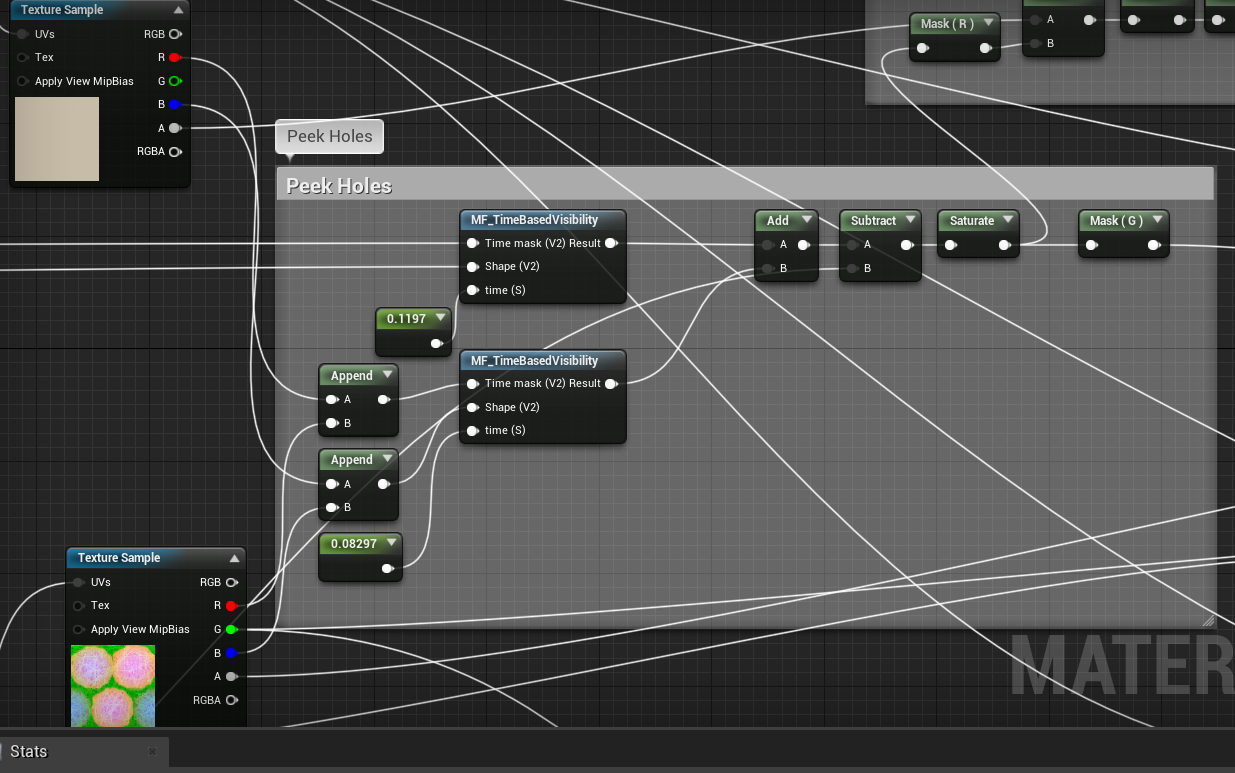Image resolution: width=1235 pixels, height=773 pixels.
Task: Click the input pin on Saturate node
Action: (x=949, y=245)
